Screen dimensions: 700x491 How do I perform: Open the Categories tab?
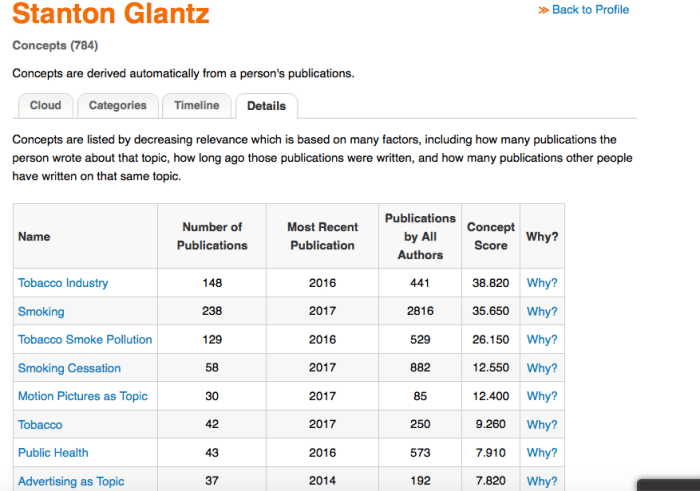coord(117,105)
